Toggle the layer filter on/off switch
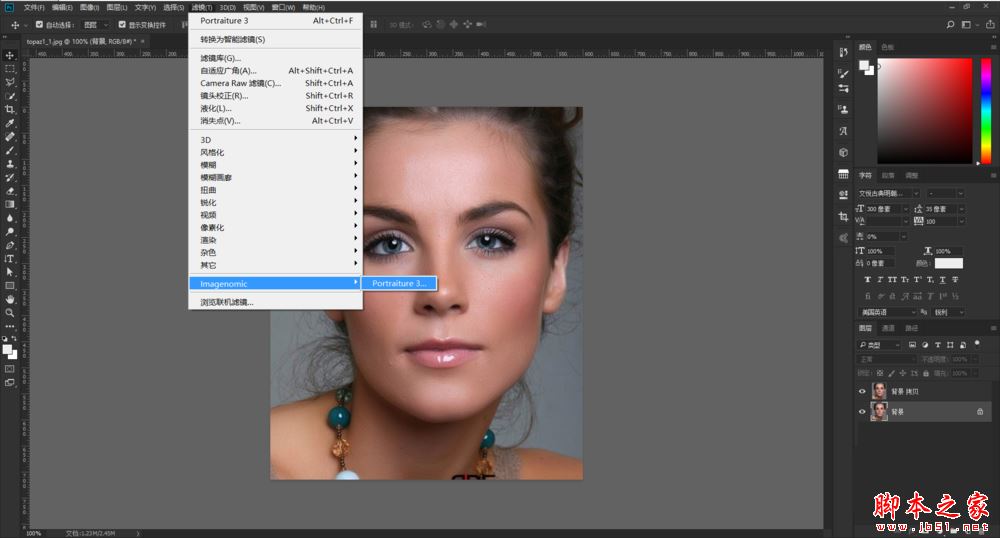The width and height of the screenshot is (1000, 538). [977, 344]
